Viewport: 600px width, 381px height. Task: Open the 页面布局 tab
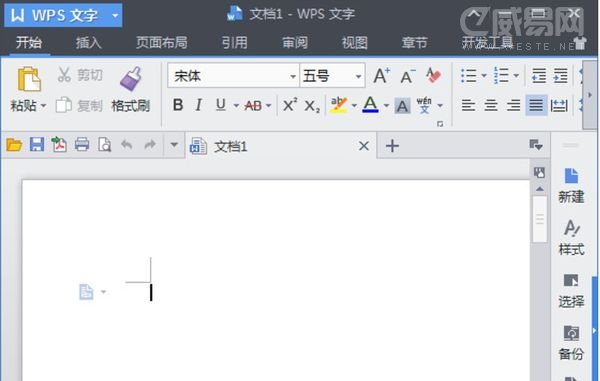point(162,42)
